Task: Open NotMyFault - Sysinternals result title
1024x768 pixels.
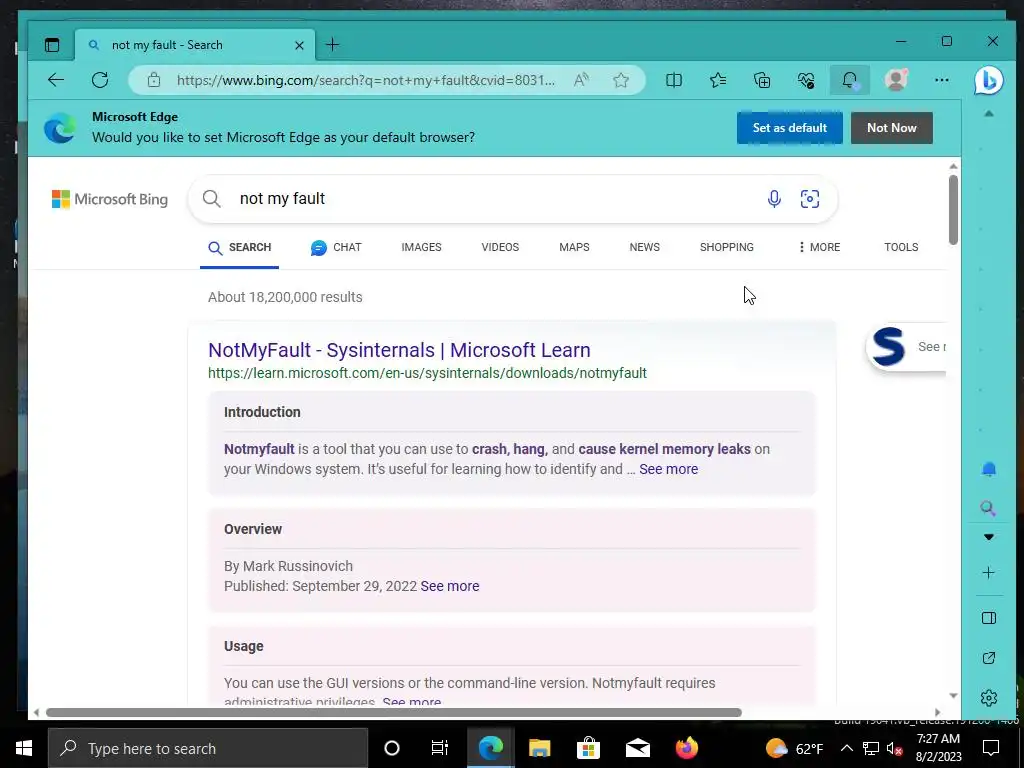Action: pos(399,350)
